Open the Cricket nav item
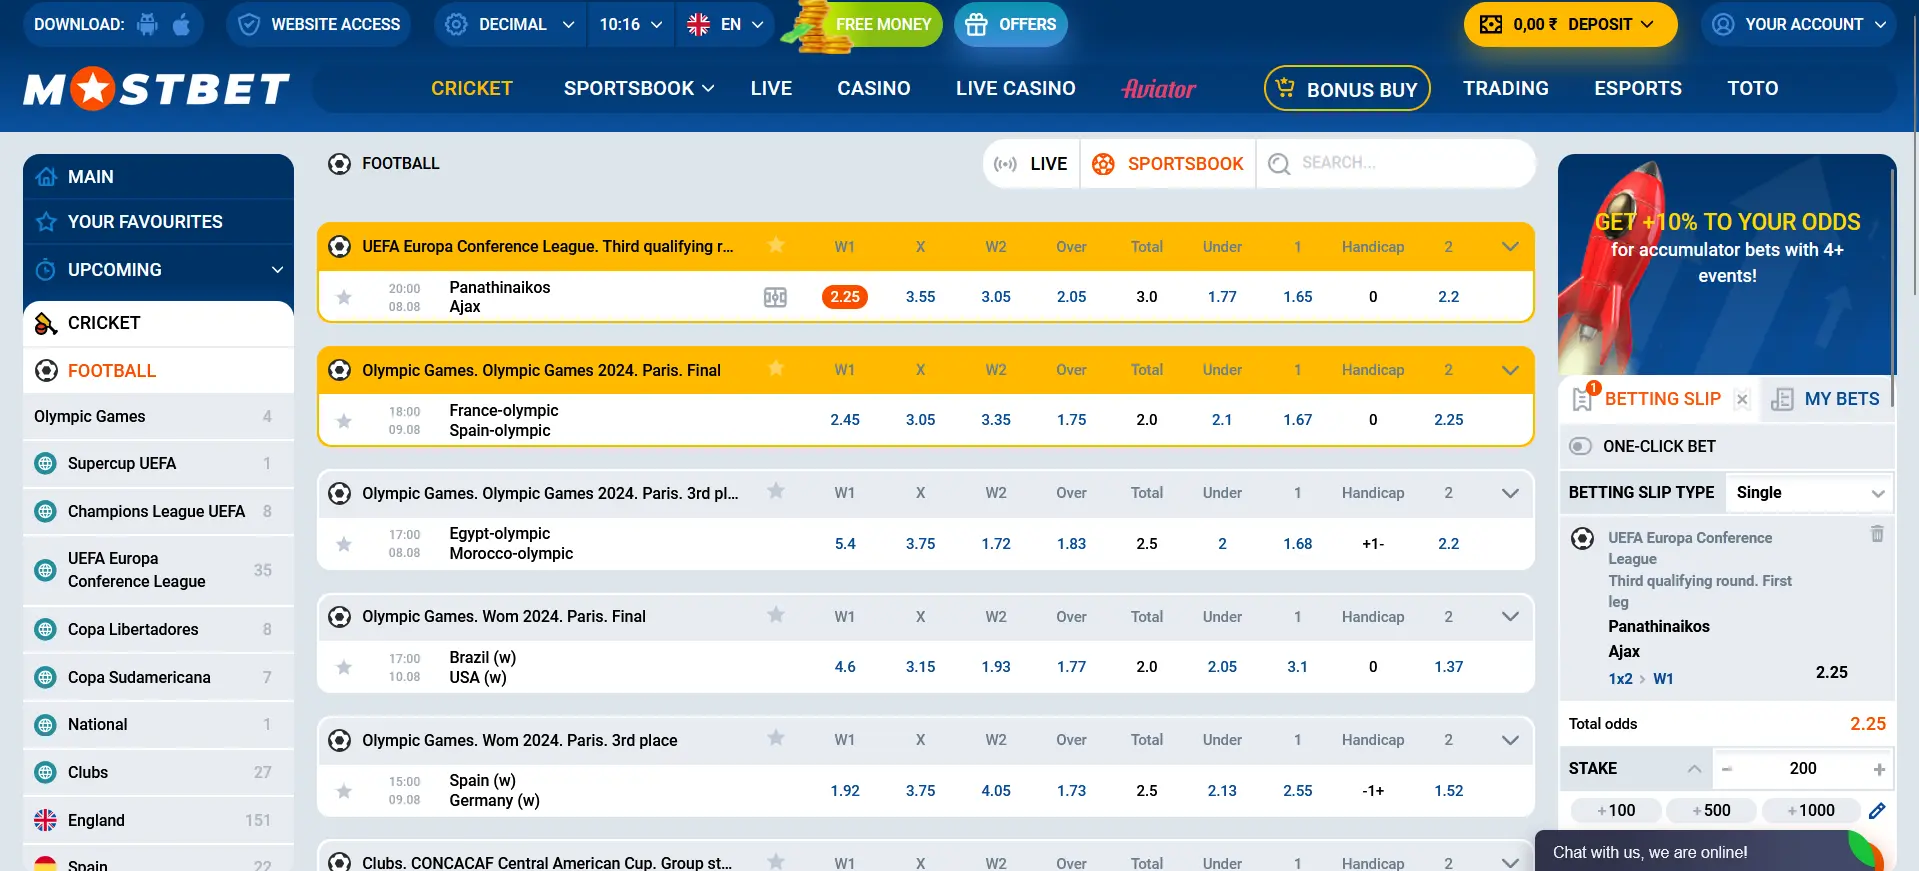1919x871 pixels. point(472,88)
